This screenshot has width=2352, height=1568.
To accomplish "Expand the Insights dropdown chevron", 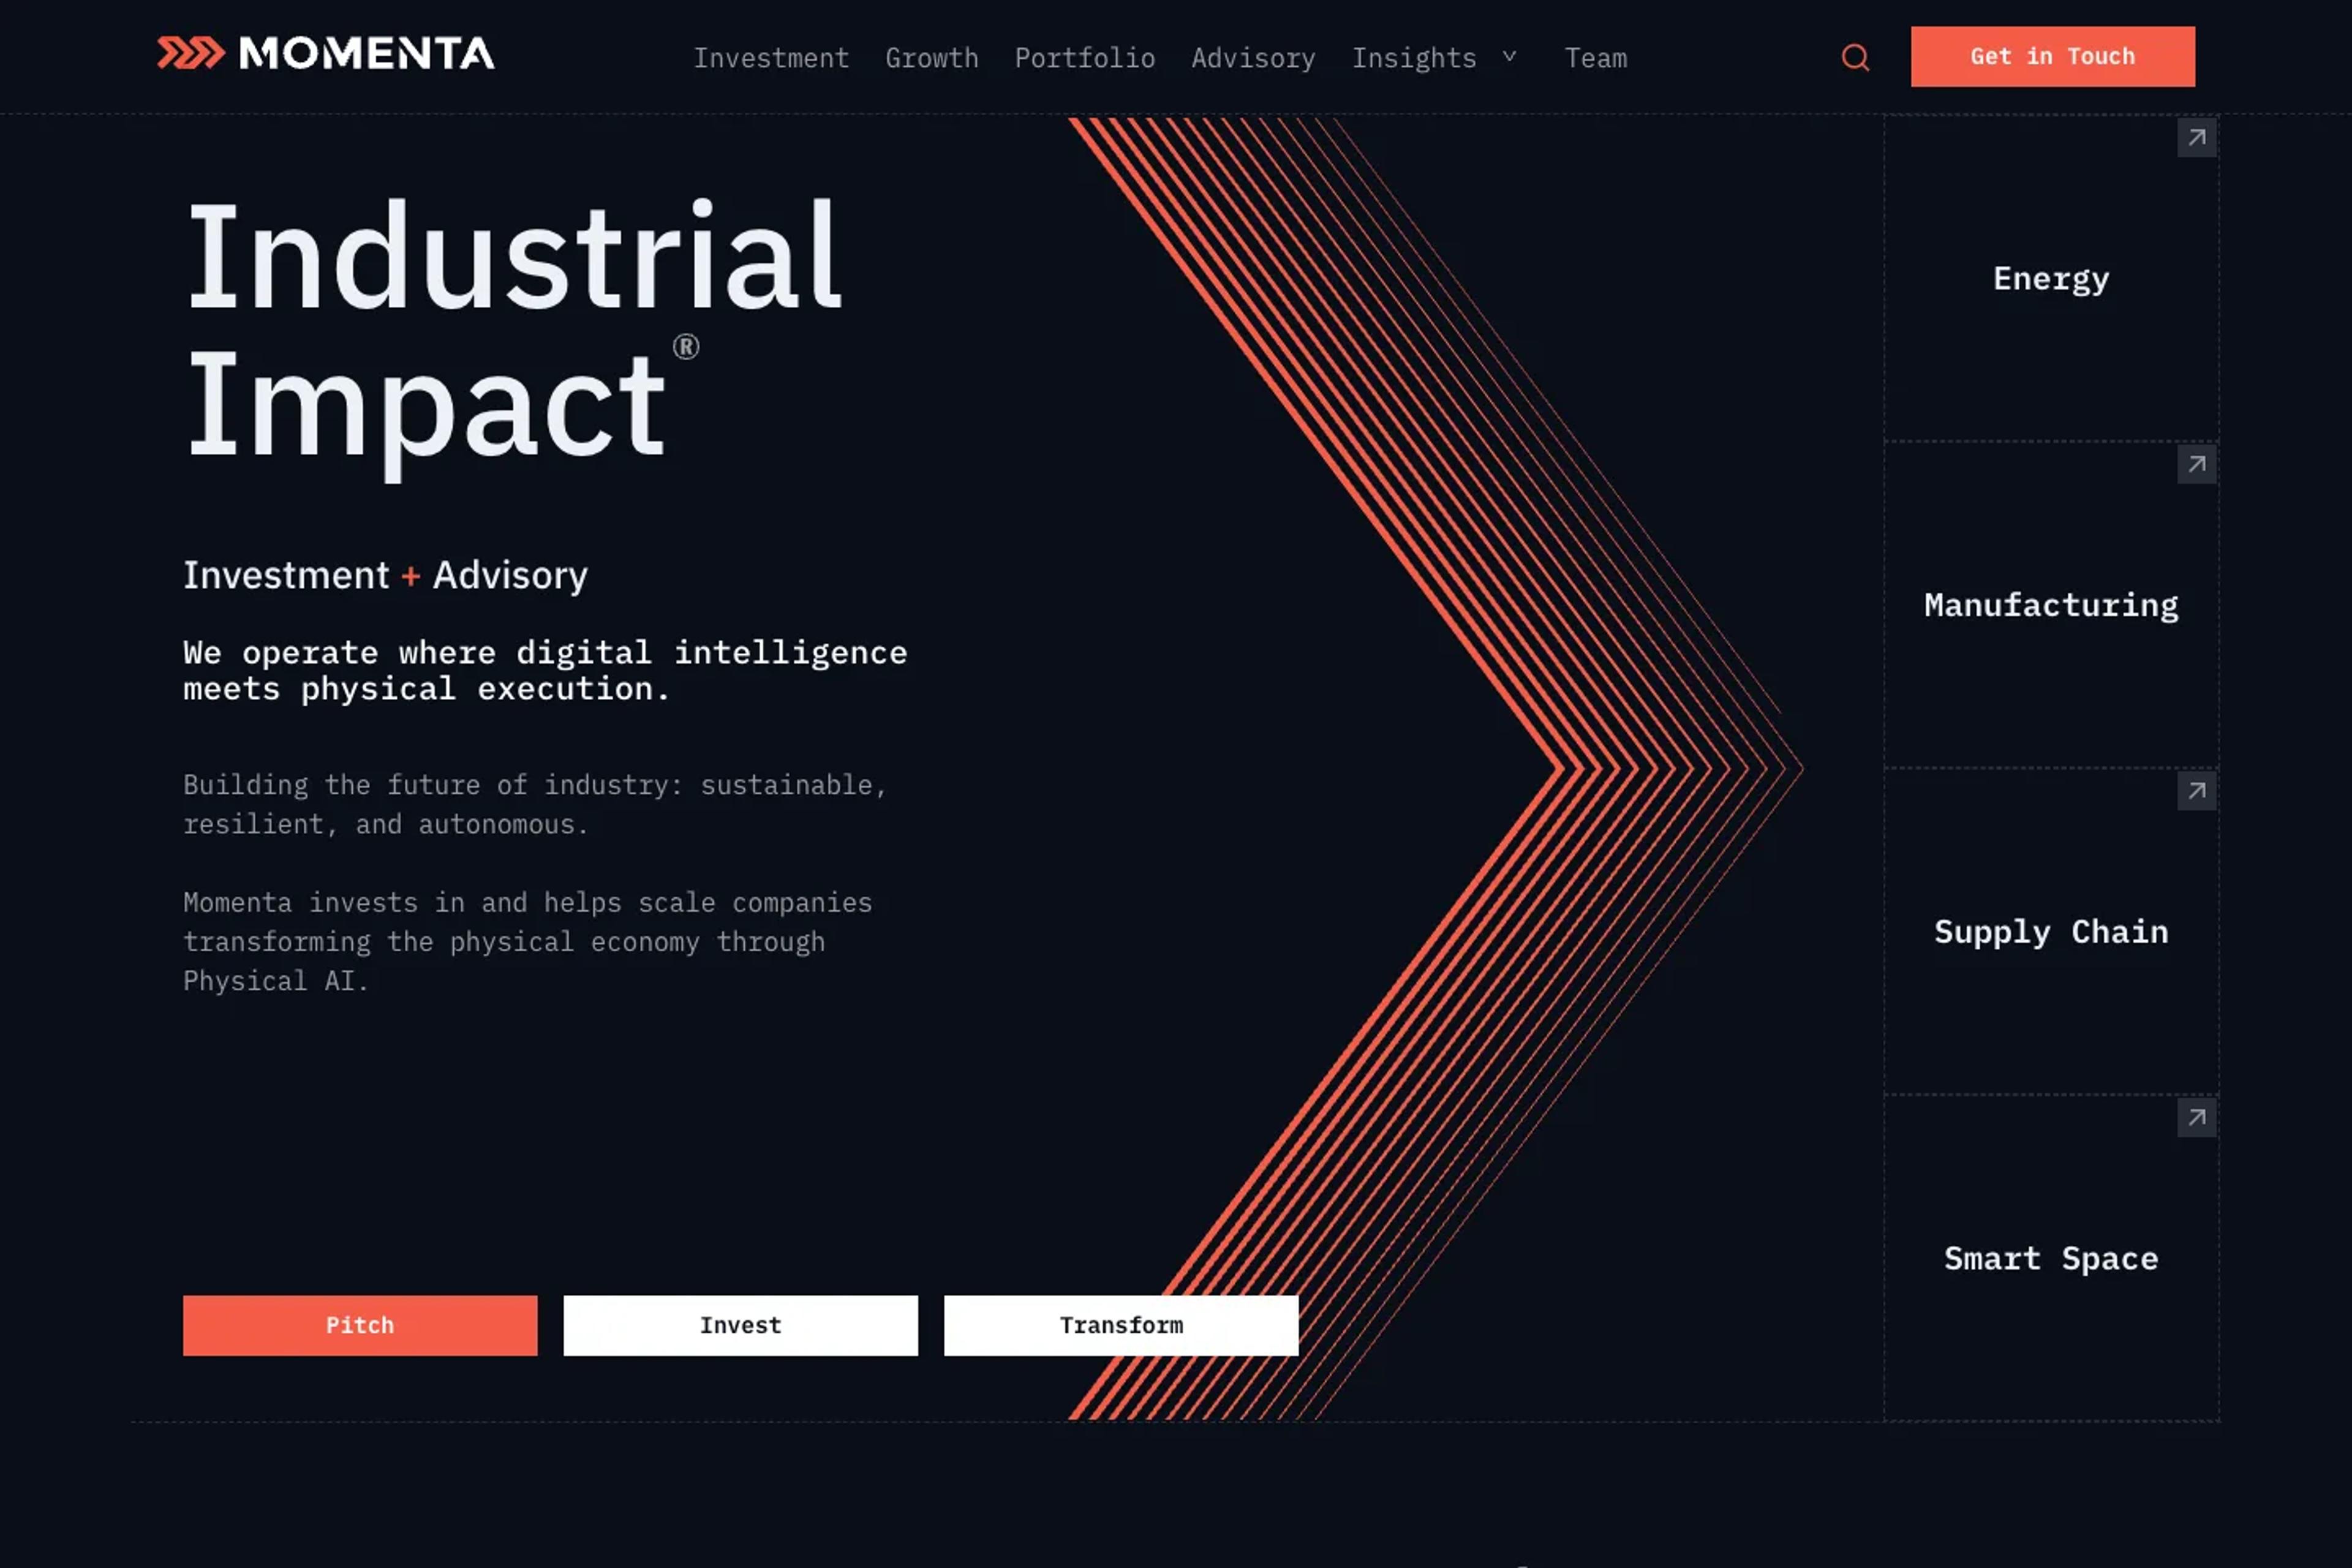I will point(1509,57).
